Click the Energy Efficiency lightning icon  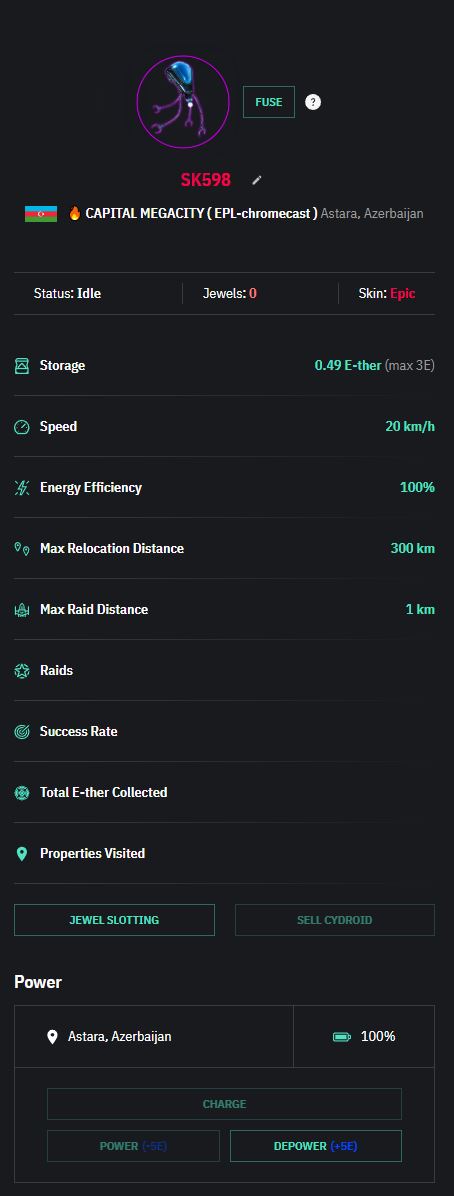tap(22, 487)
